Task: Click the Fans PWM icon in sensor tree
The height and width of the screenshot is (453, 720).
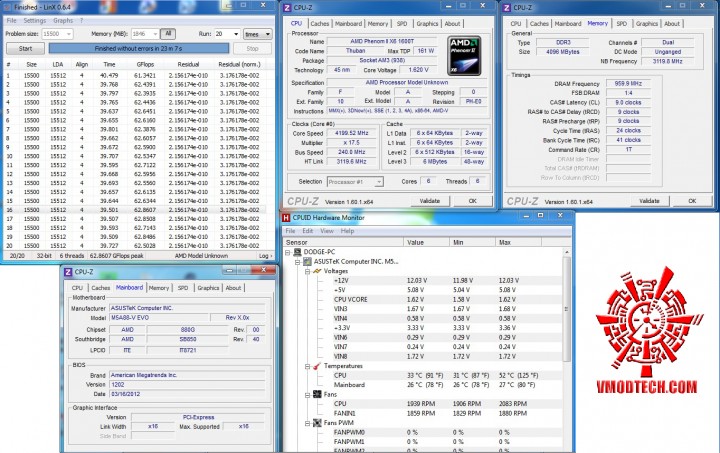Action: click(317, 423)
